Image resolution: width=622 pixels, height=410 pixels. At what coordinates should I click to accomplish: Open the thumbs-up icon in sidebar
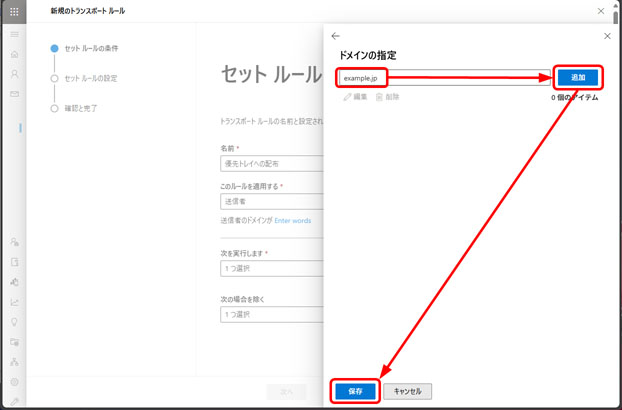point(15,282)
